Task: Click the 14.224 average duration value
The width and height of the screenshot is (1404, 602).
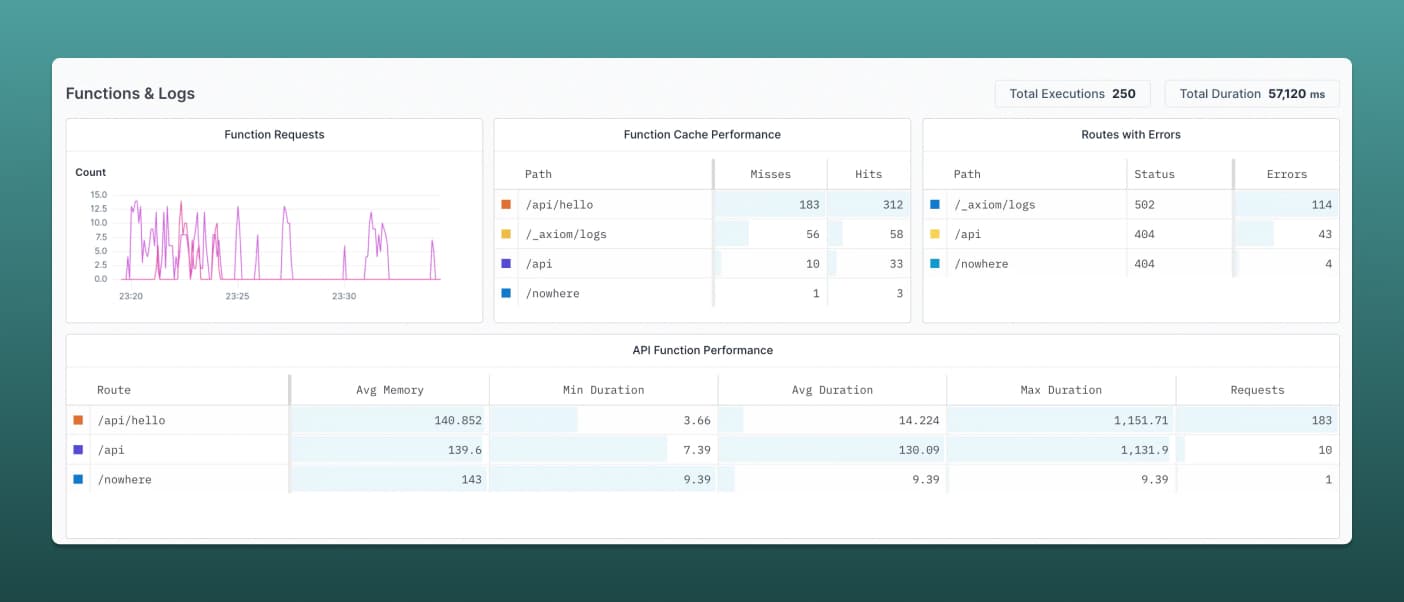Action: click(919, 420)
